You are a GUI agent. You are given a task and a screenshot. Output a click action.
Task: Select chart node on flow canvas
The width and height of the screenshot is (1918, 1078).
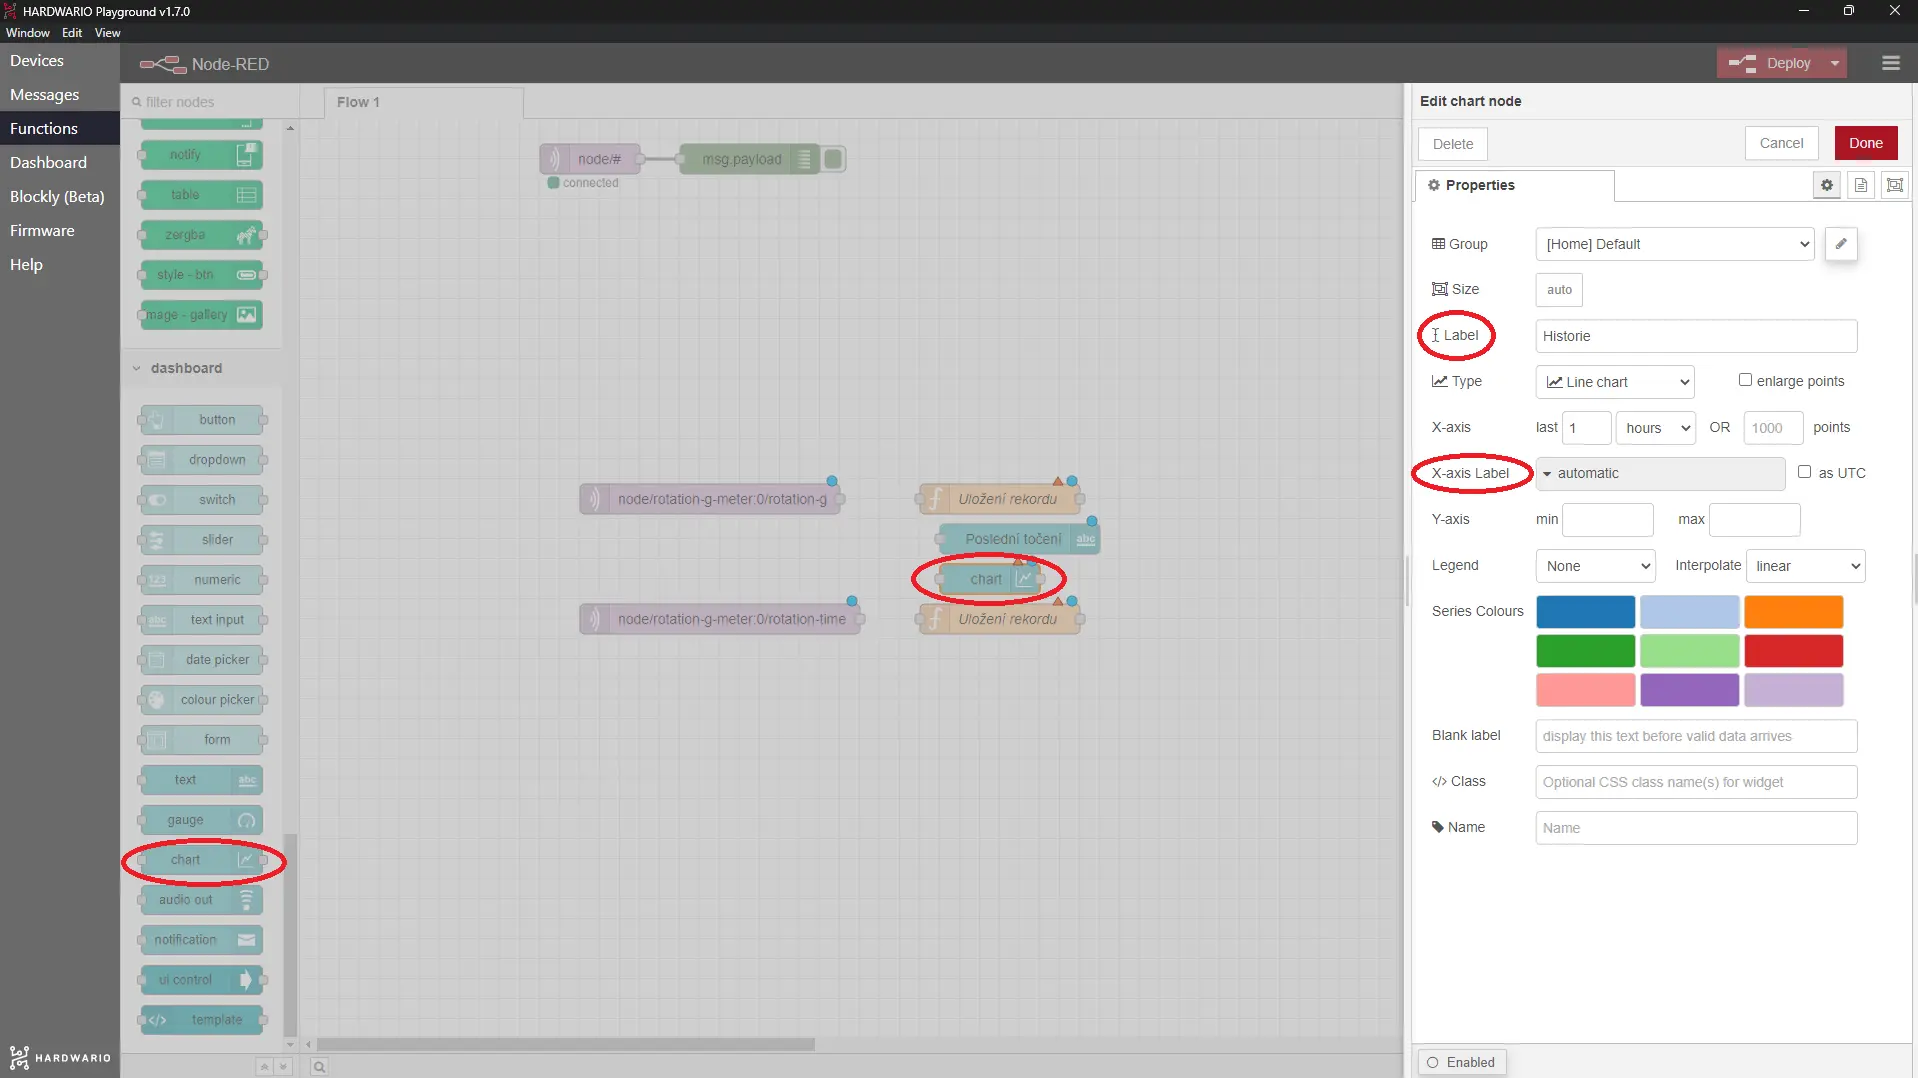pos(989,579)
